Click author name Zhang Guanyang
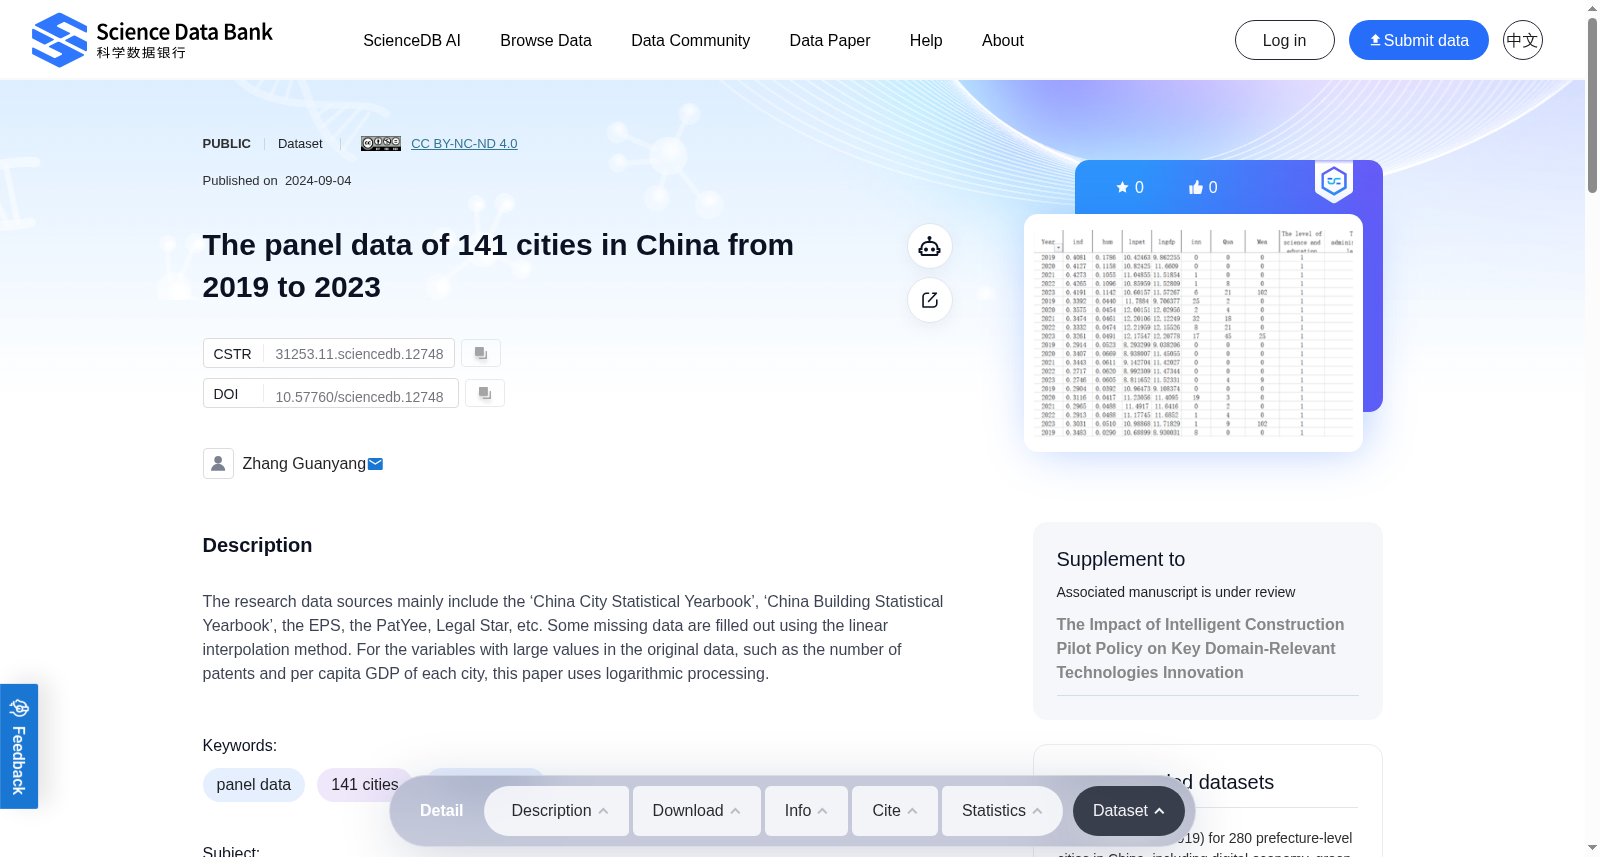Image resolution: width=1600 pixels, height=857 pixels. 304,464
